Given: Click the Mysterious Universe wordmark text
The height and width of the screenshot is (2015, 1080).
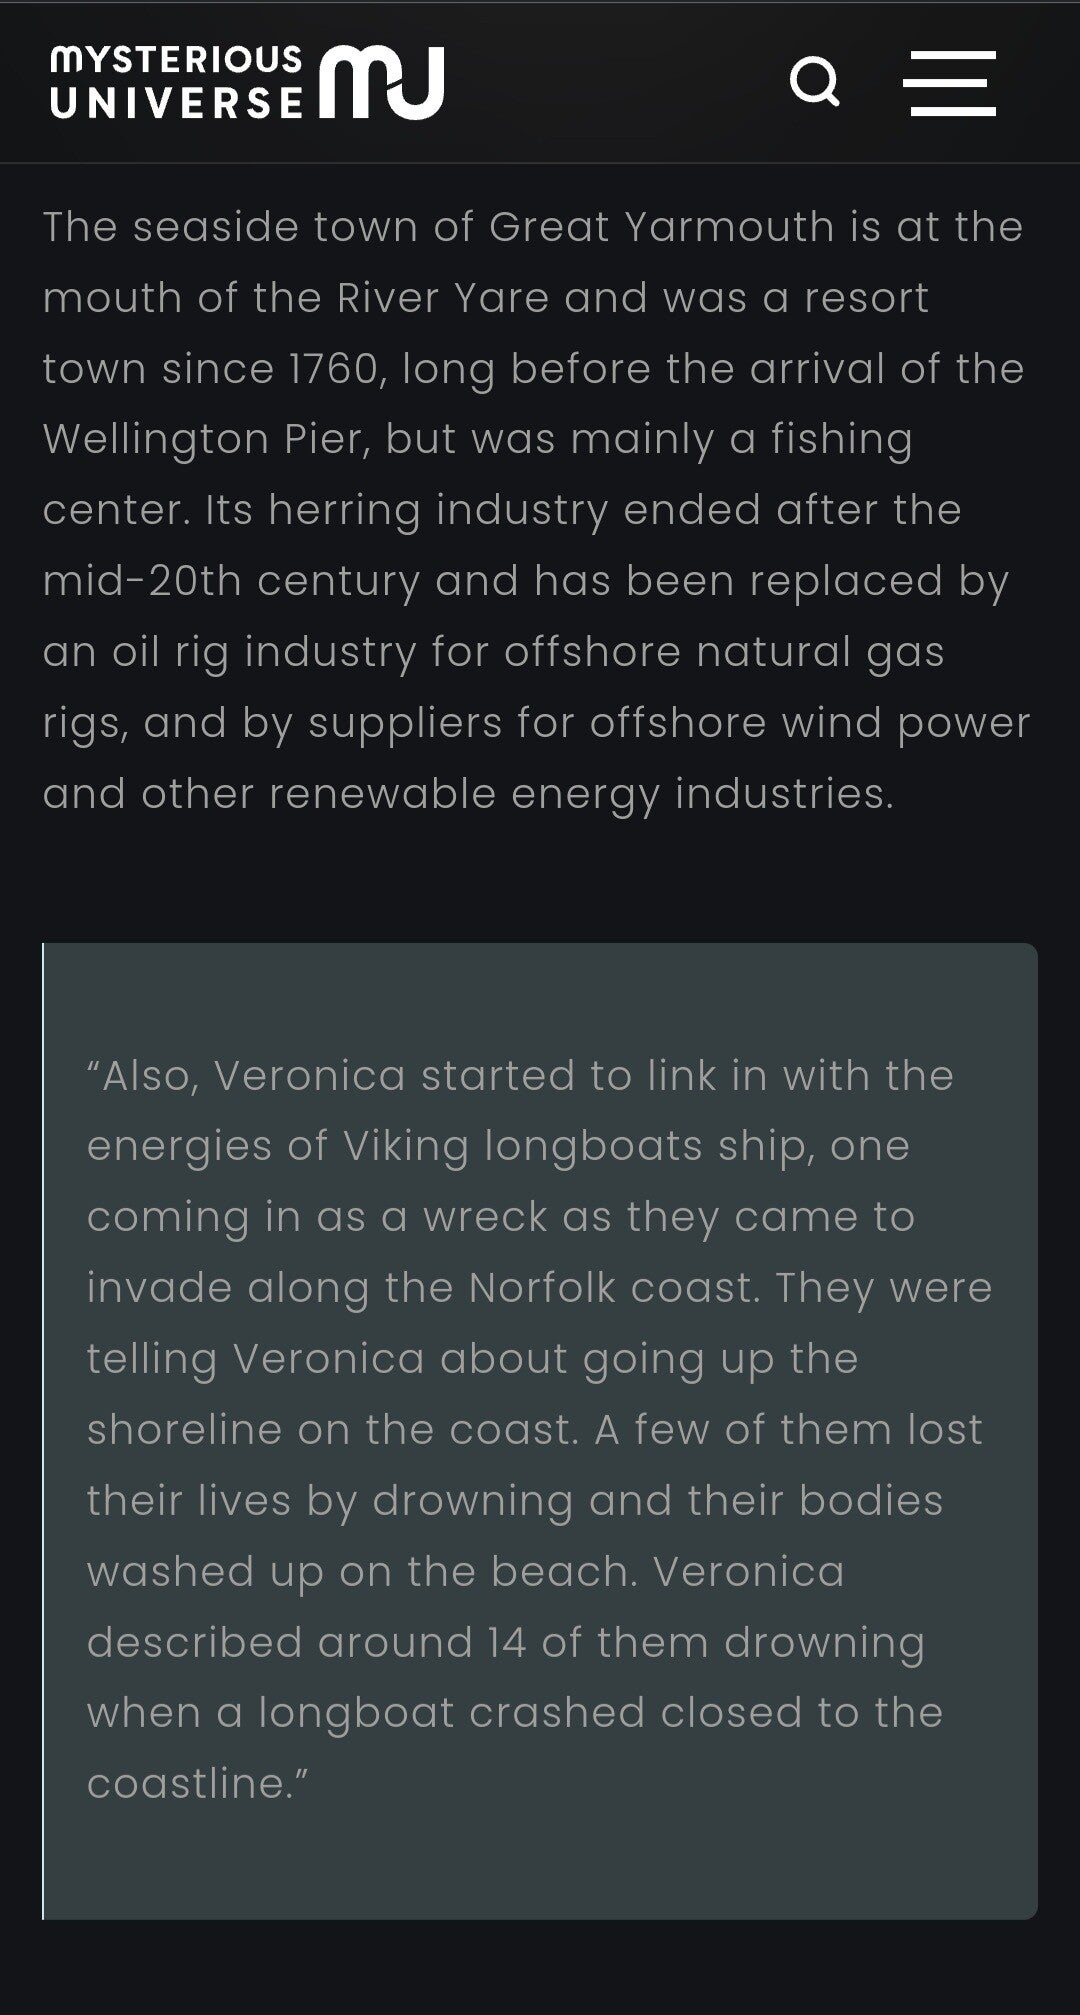Looking at the screenshot, I should pyautogui.click(x=176, y=82).
